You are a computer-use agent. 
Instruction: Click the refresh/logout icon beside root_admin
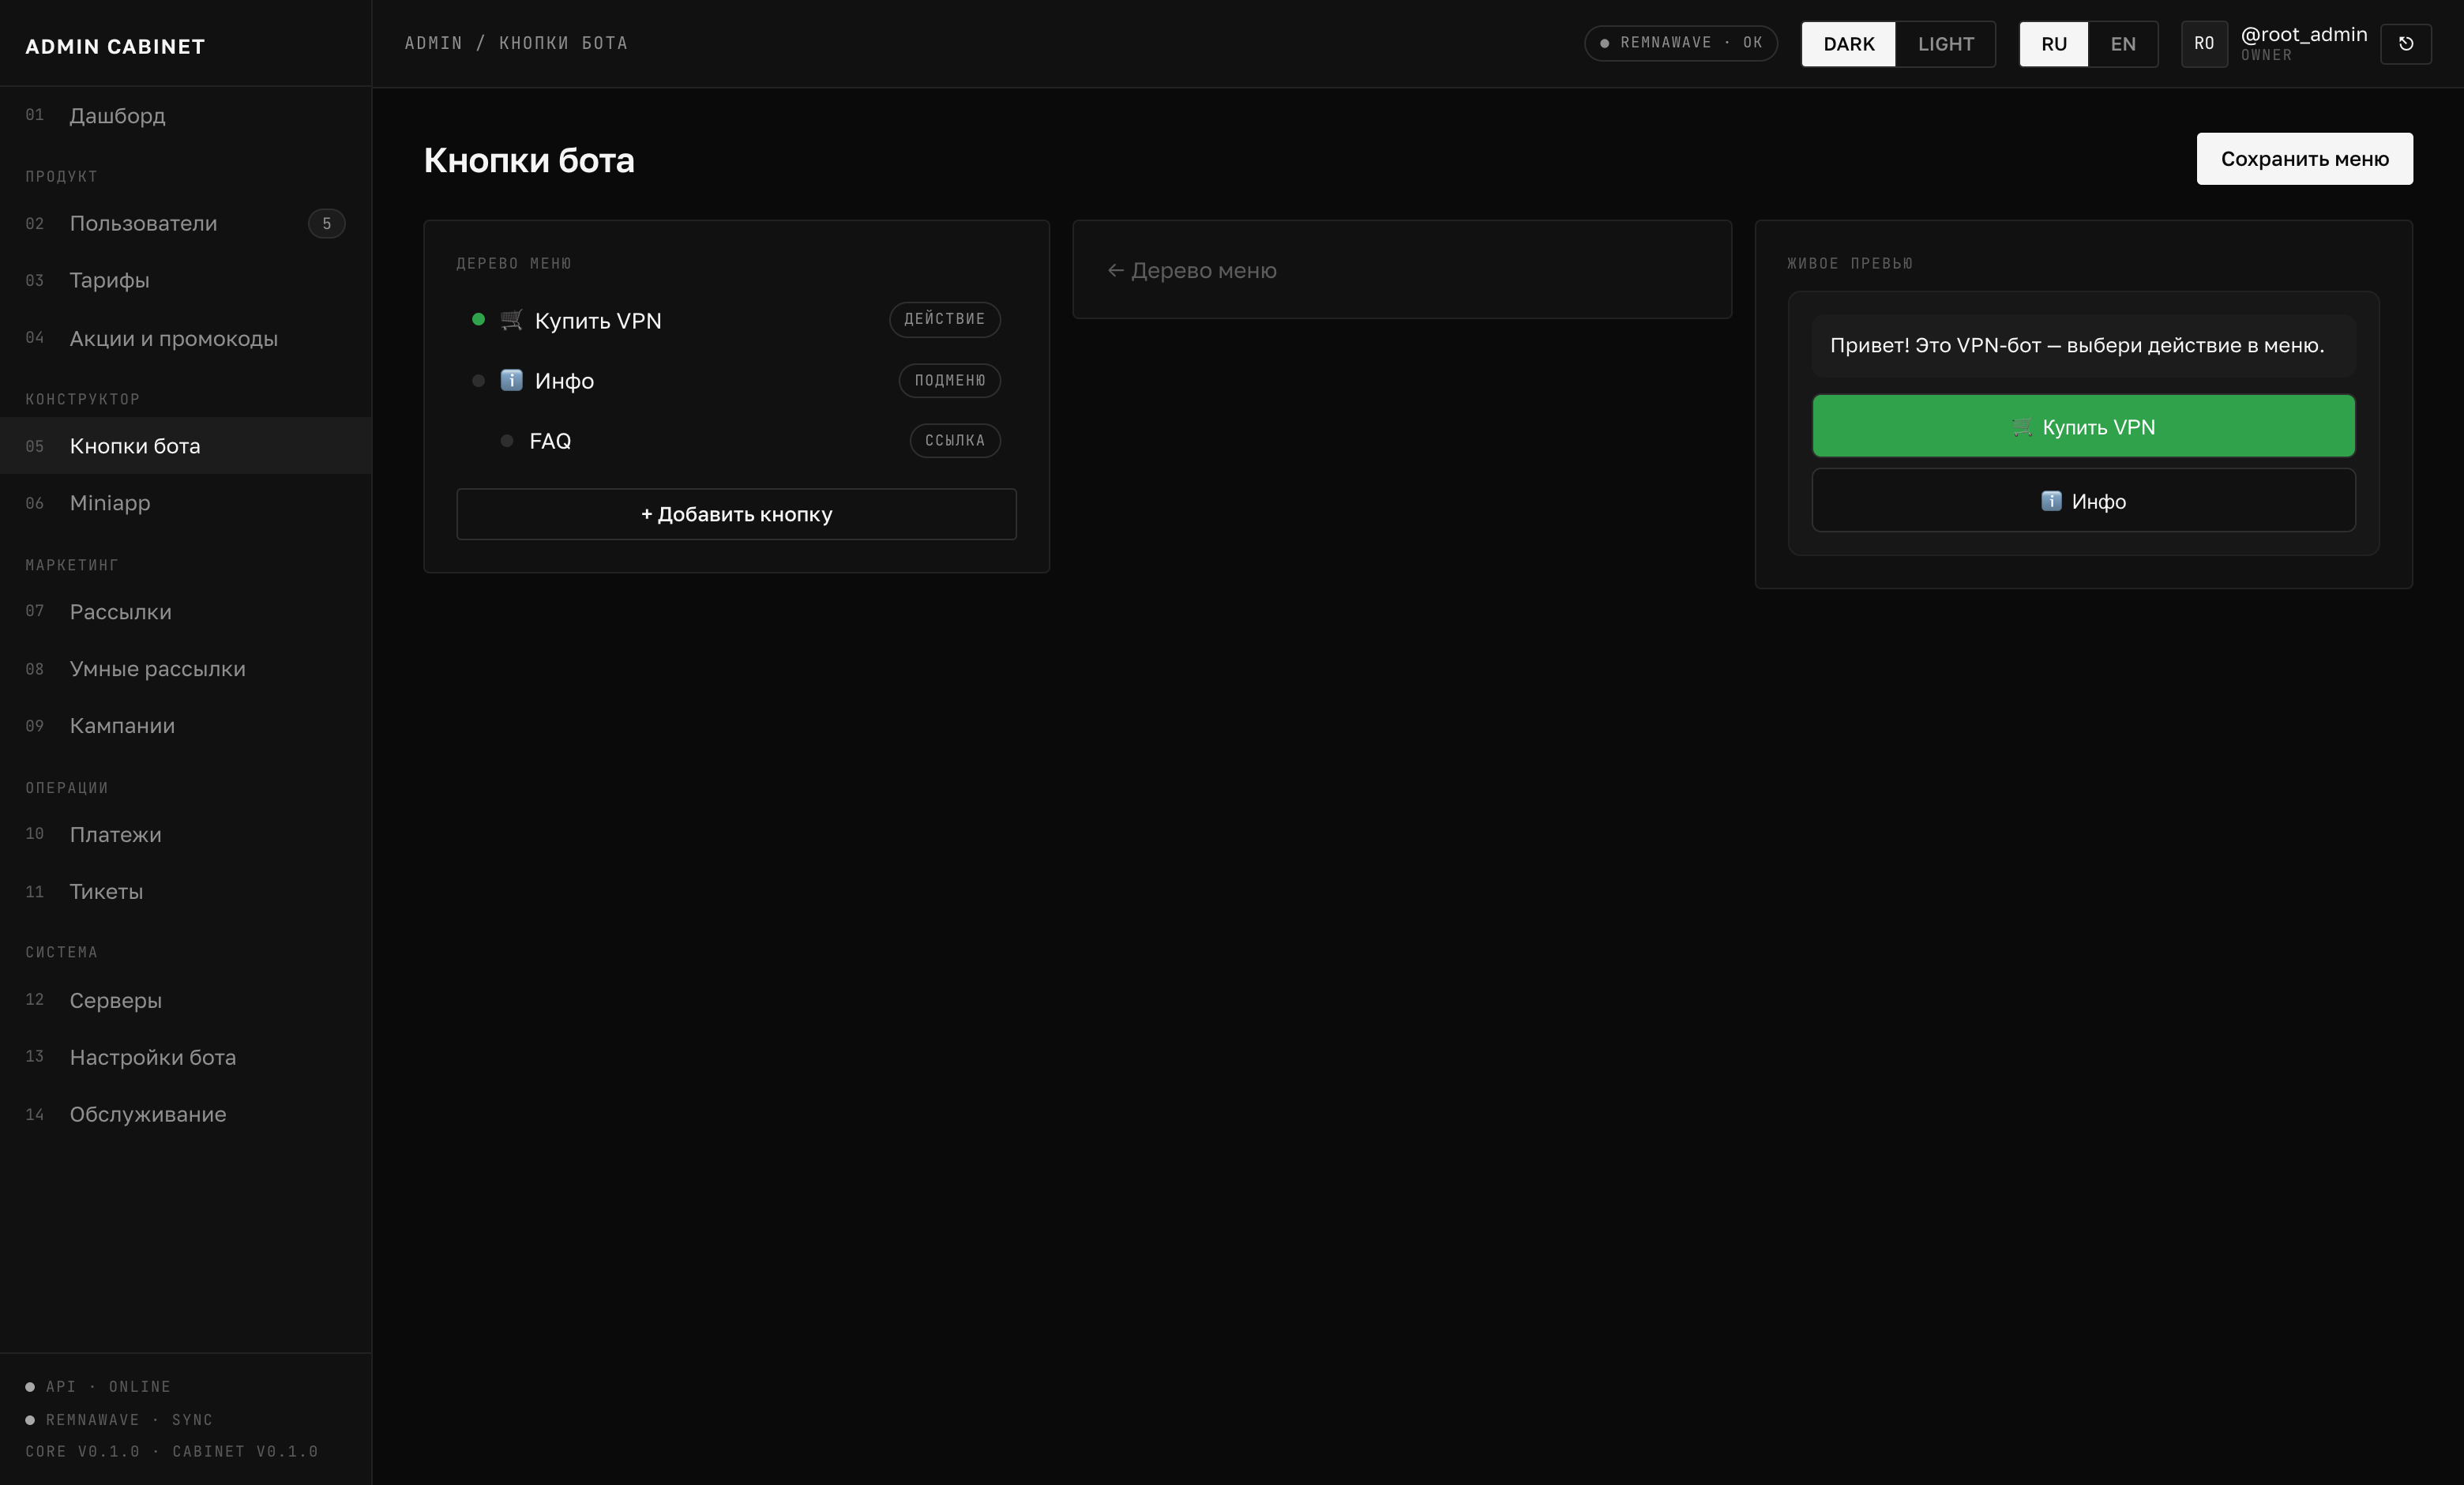click(2405, 44)
